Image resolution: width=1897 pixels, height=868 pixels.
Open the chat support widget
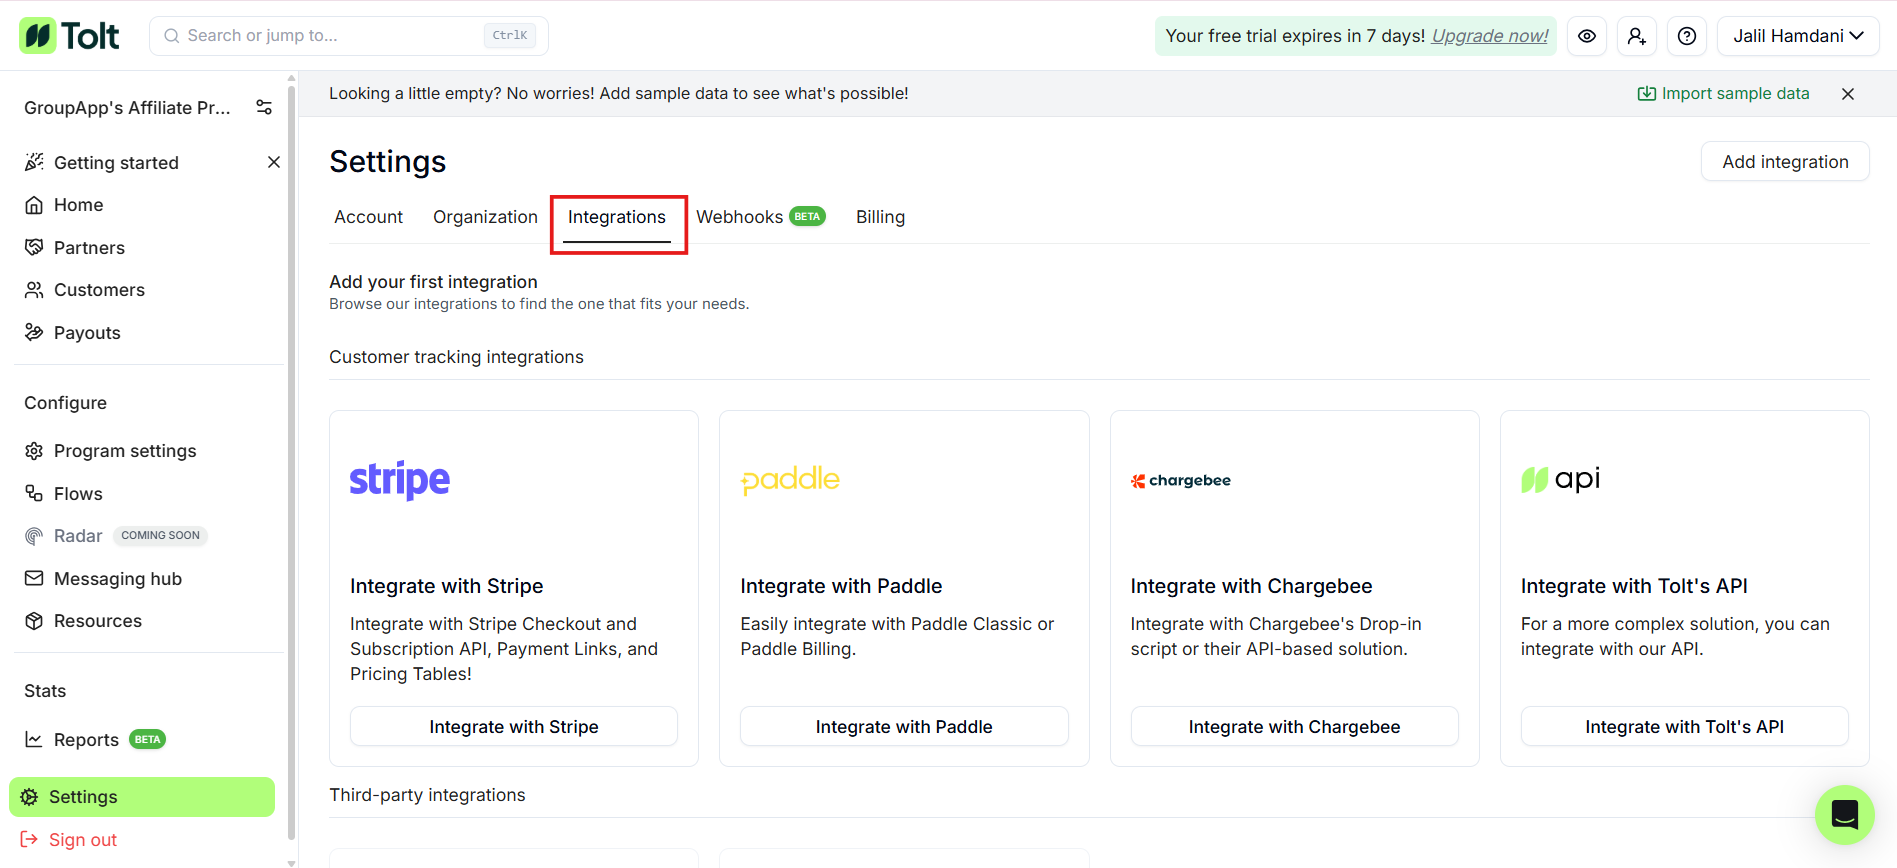pyautogui.click(x=1845, y=815)
